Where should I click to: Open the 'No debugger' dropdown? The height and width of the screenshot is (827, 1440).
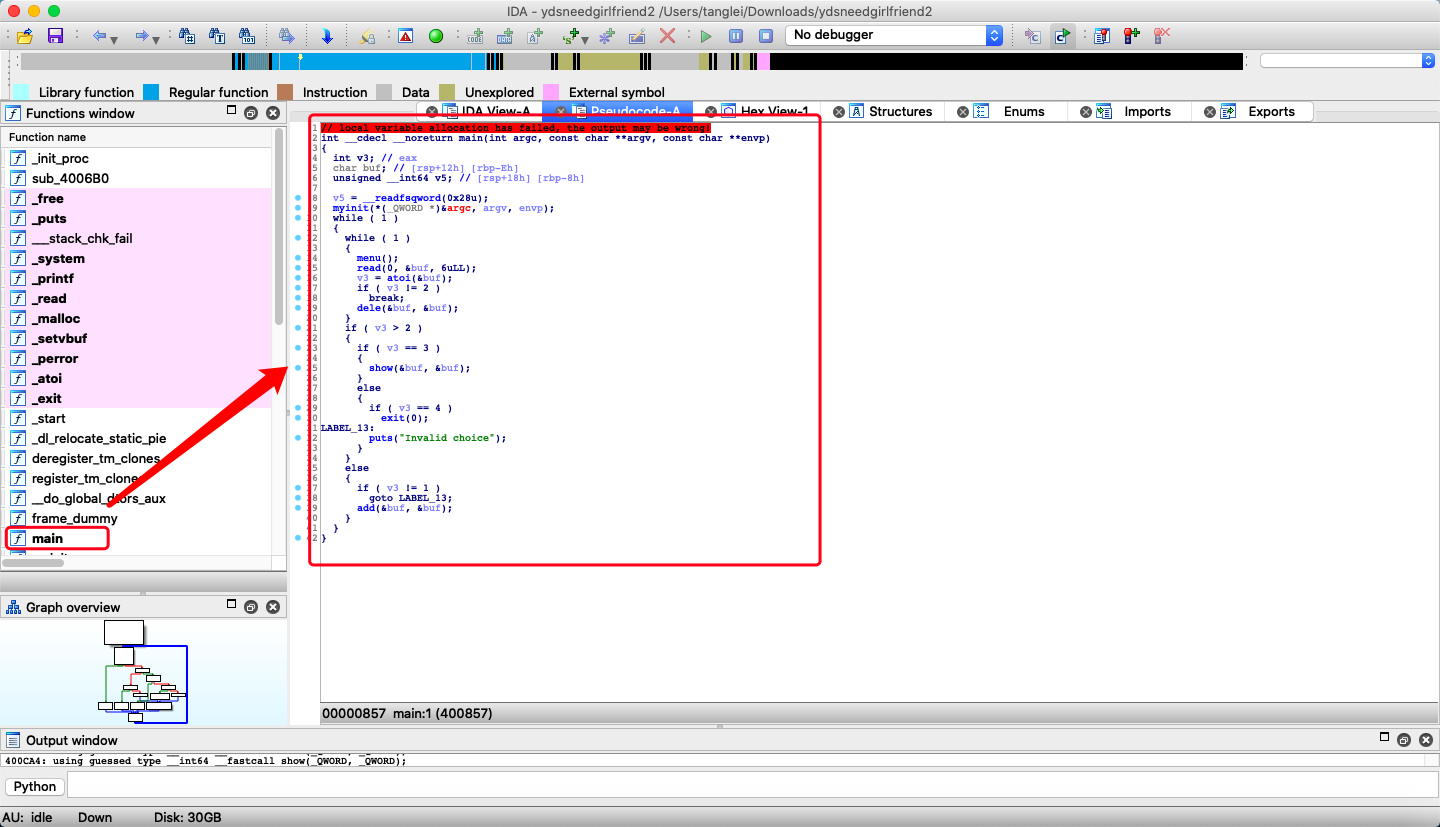pos(894,35)
